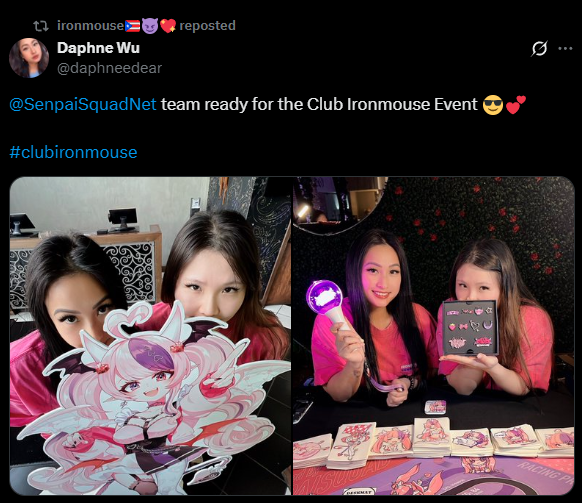This screenshot has height=503, width=582.
Task: Open the @daphneedear handle
Action: click(109, 68)
